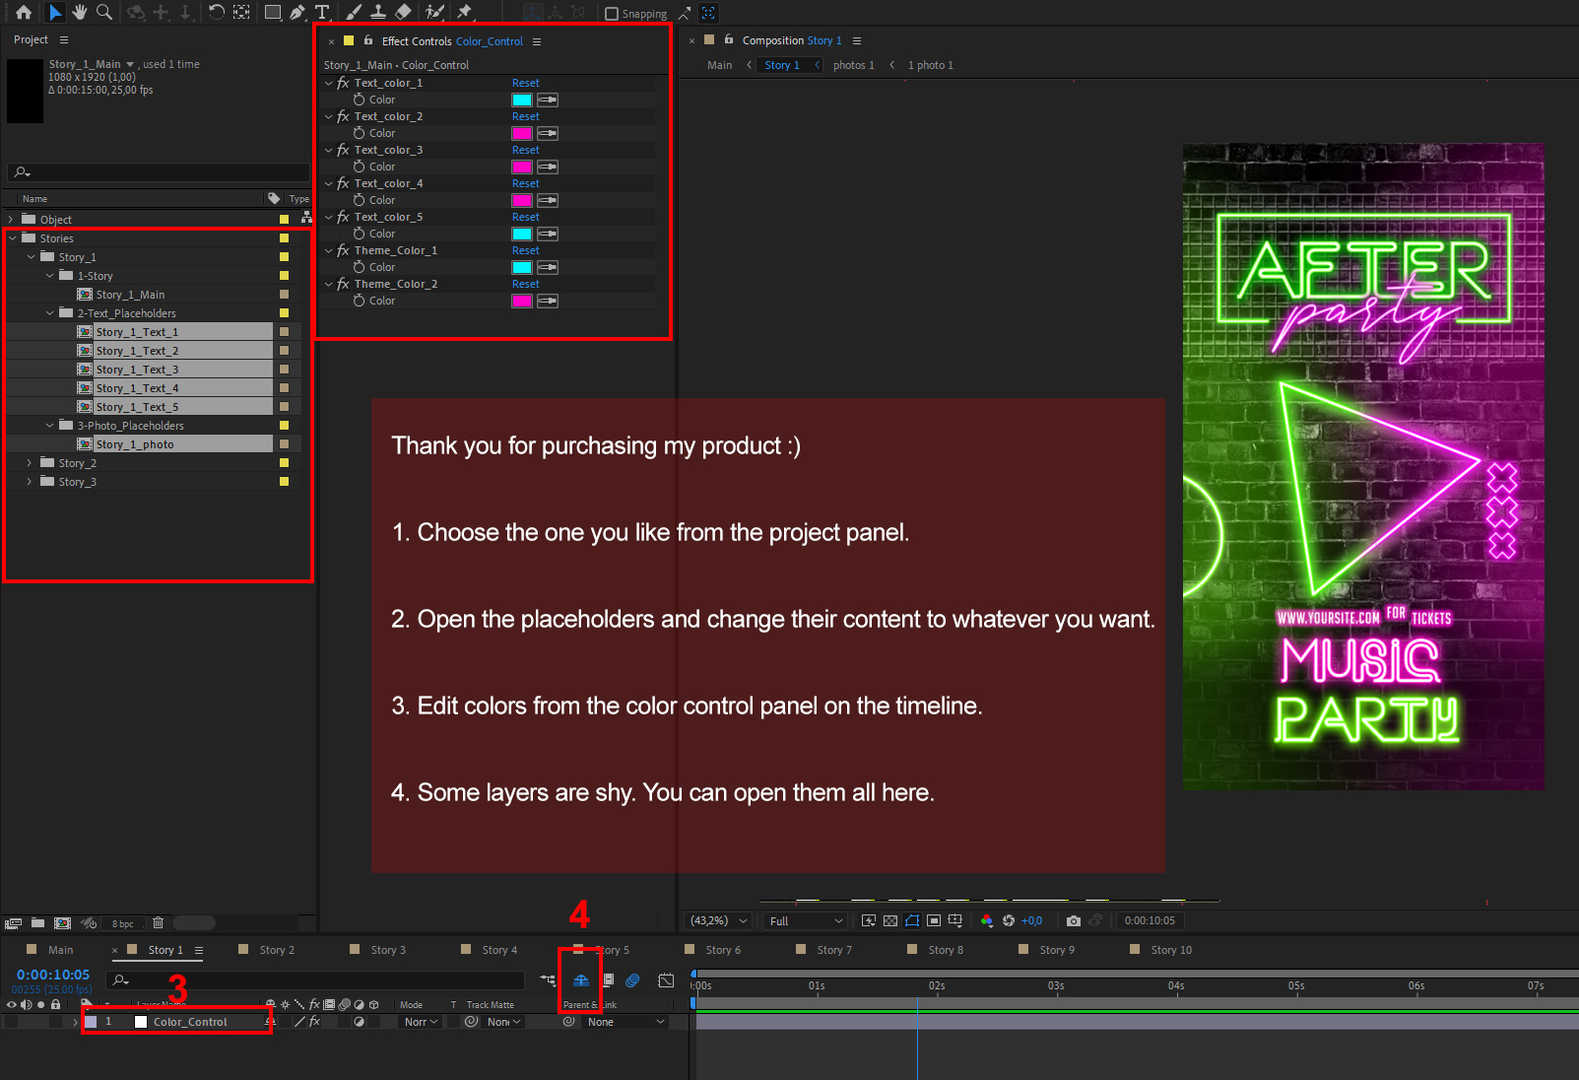Toggle the Motion Blur timeline switch

click(632, 980)
